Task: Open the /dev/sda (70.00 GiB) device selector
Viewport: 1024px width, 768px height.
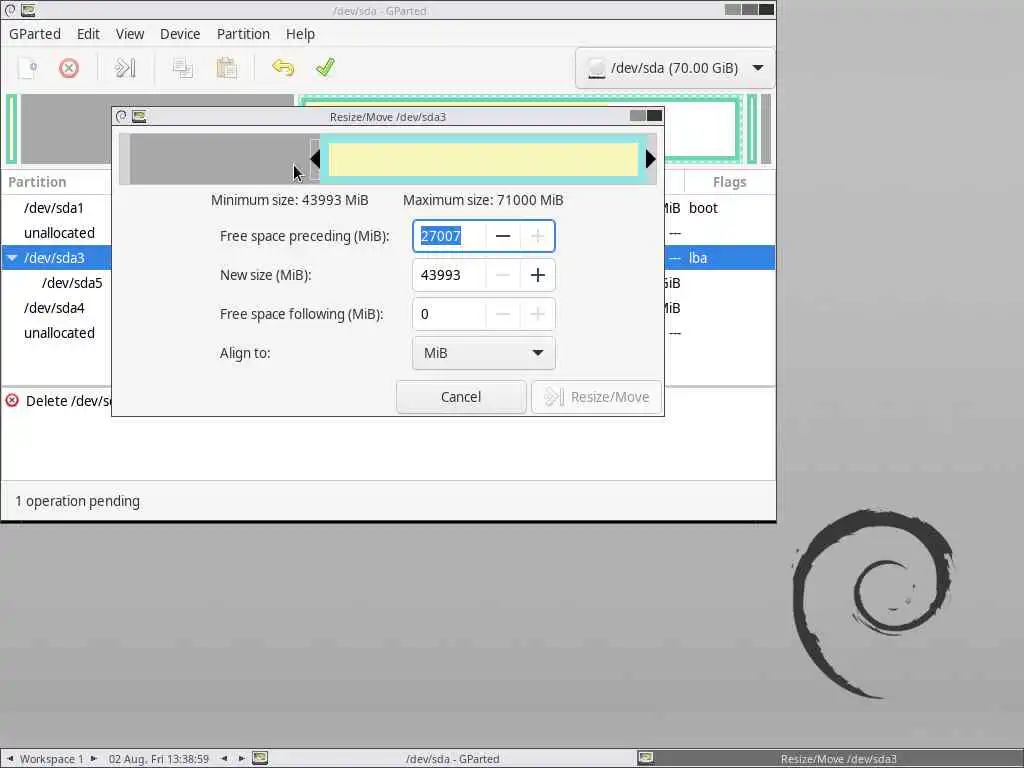Action: coord(675,68)
